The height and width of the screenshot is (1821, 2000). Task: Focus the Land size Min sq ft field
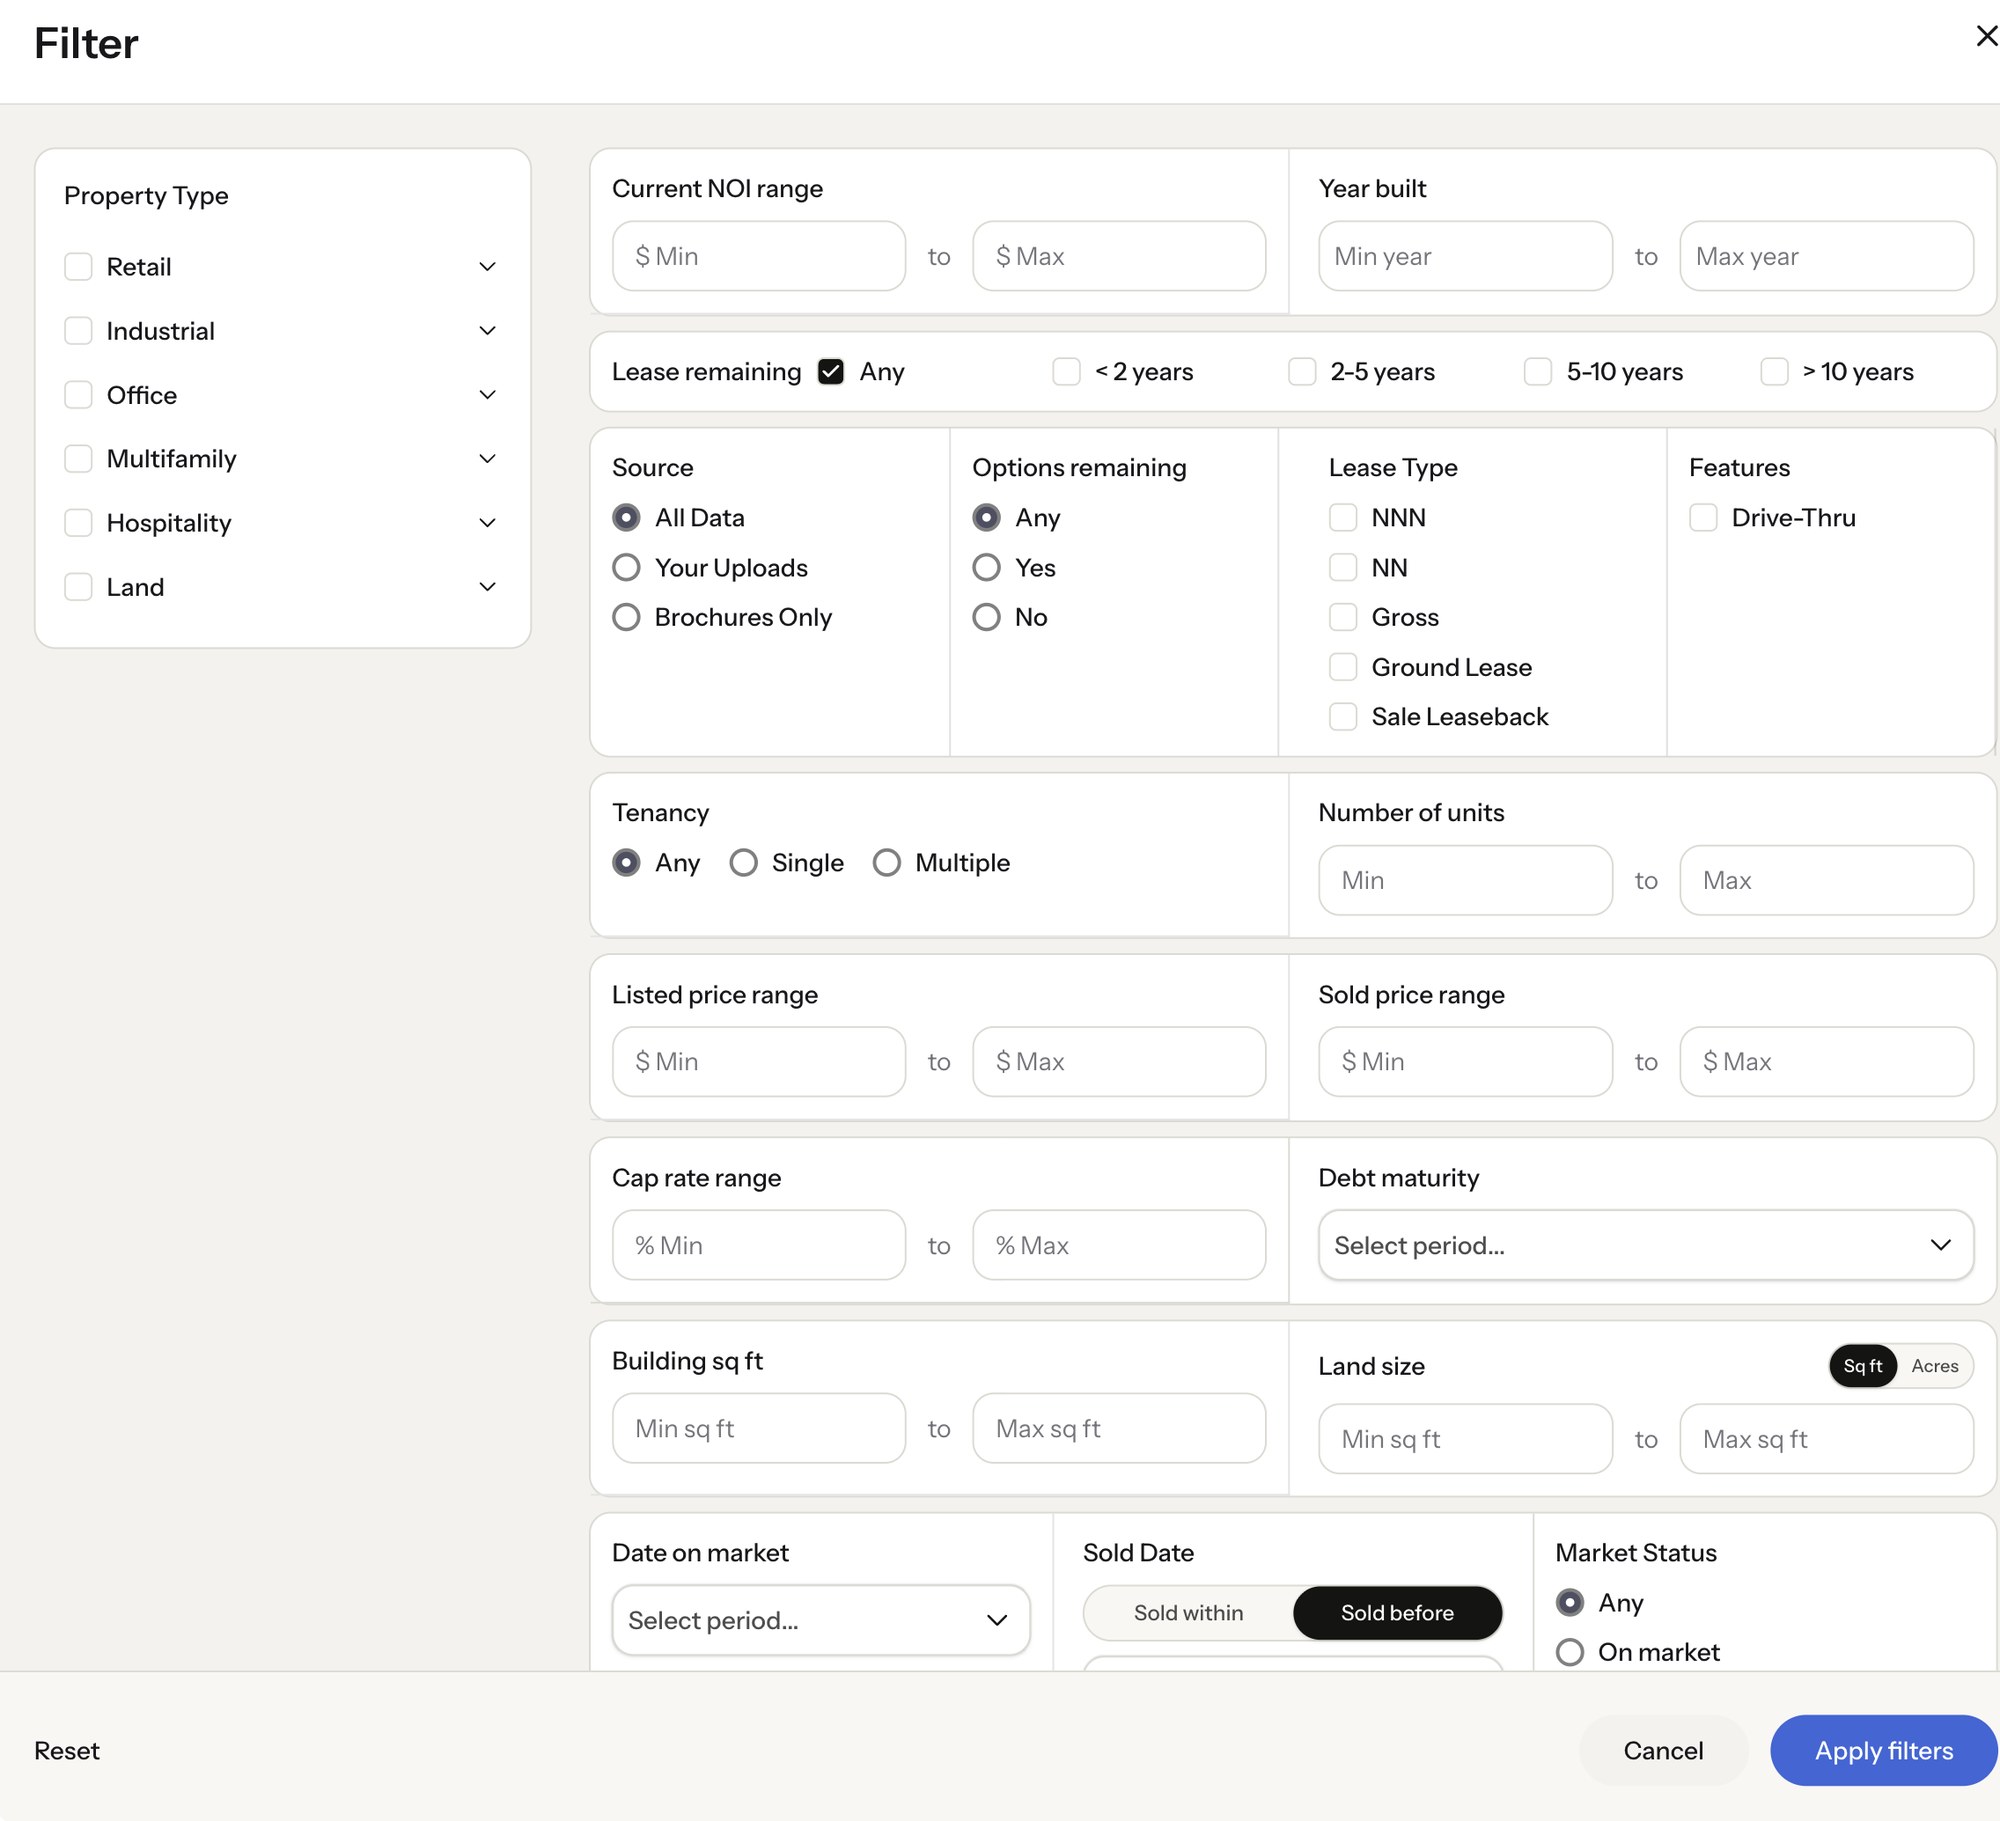1465,1439
